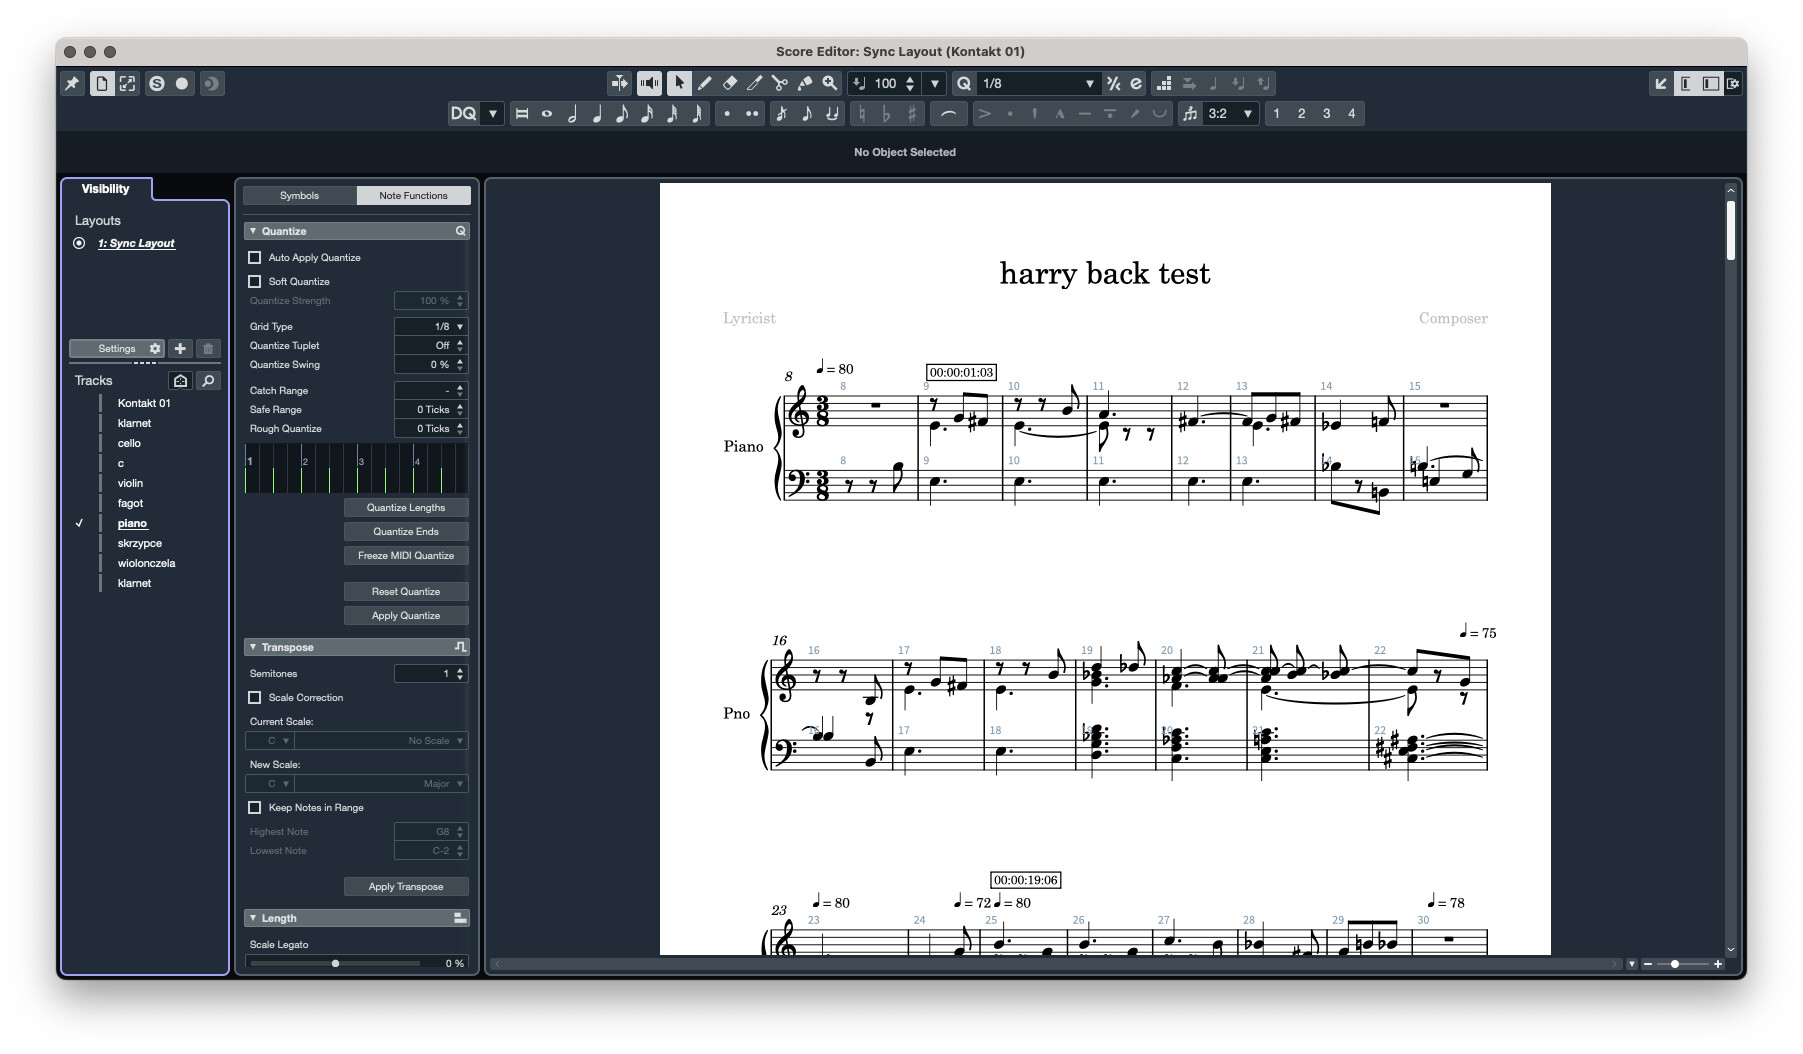Click the Apply Transpose button

click(x=406, y=887)
